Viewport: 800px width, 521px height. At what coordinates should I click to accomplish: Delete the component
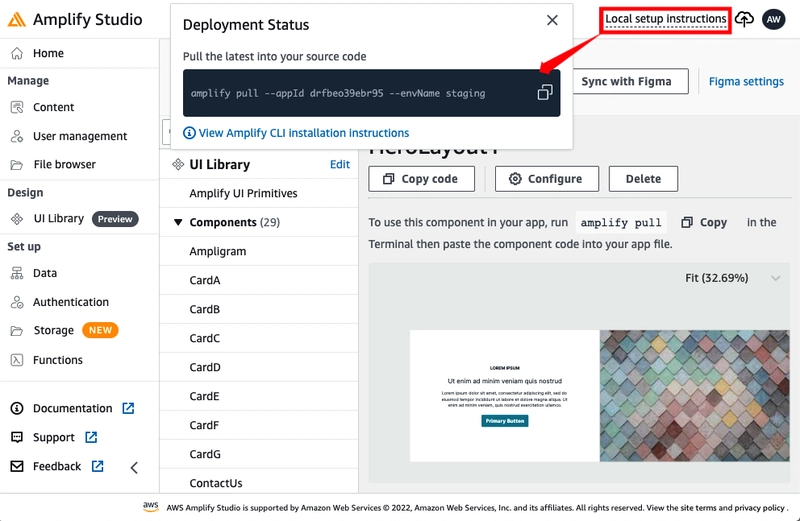click(643, 179)
